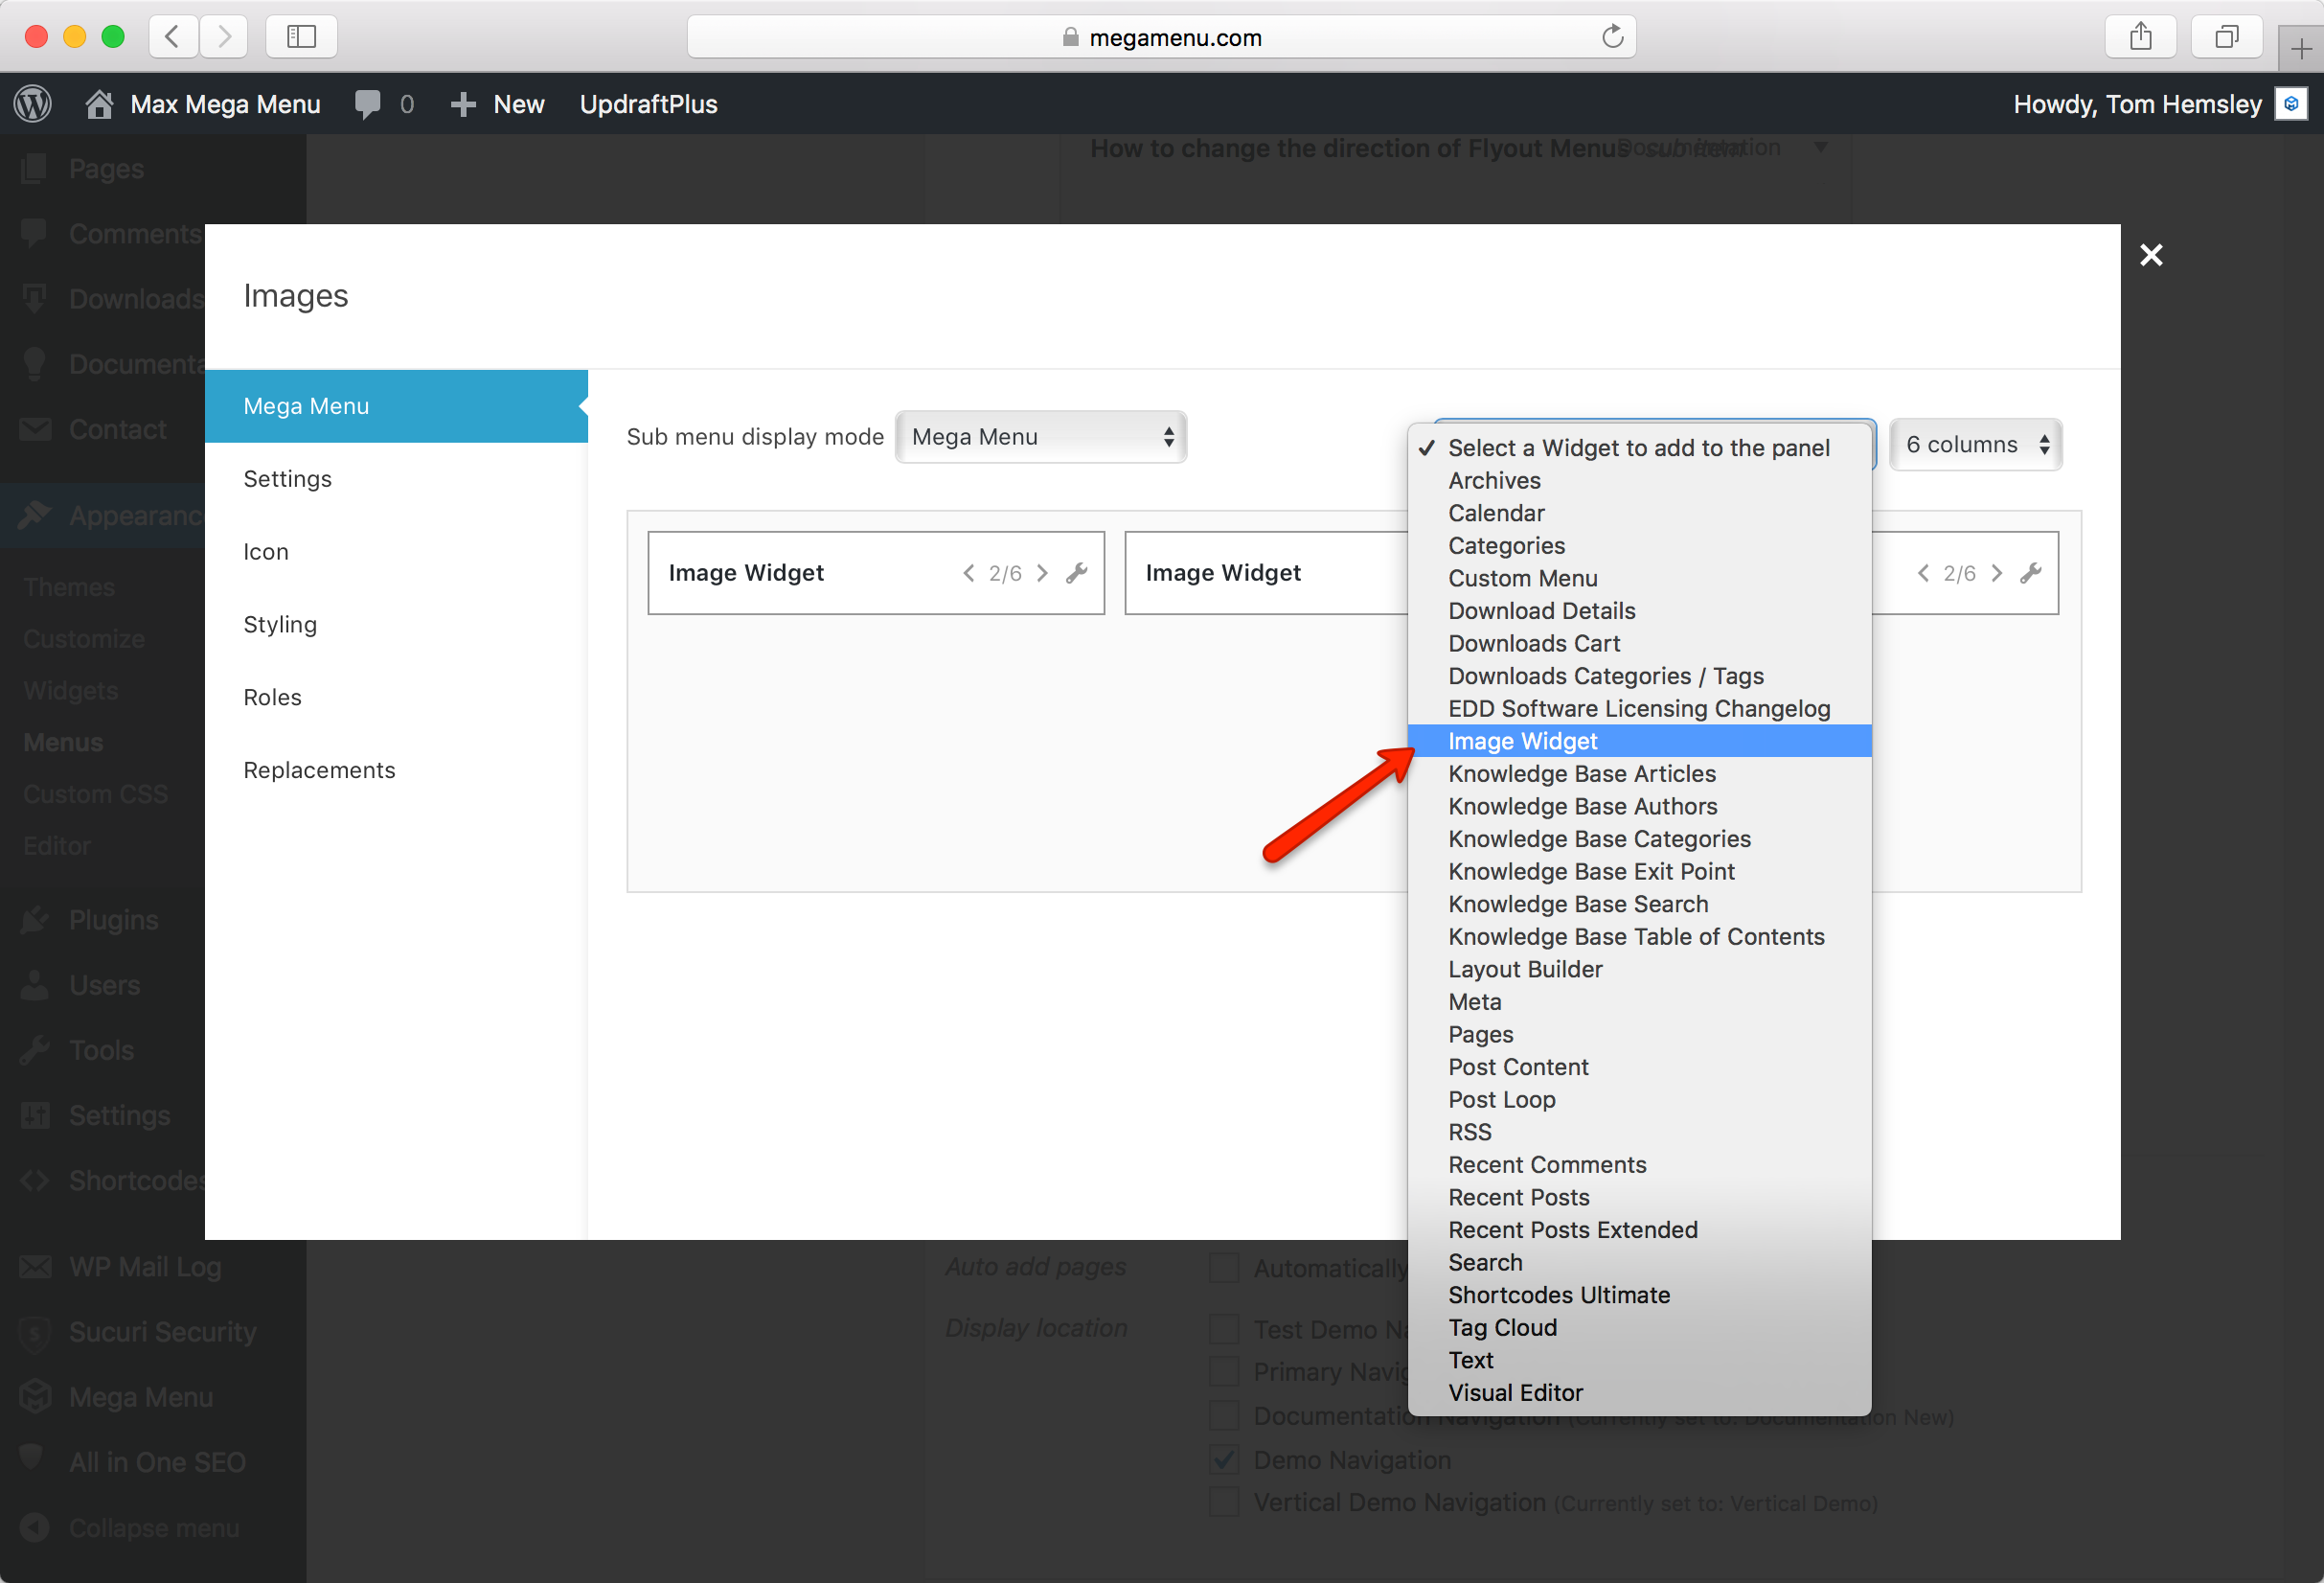Click the comments bubble icon in admin bar
2324x1583 pixels.
[368, 104]
